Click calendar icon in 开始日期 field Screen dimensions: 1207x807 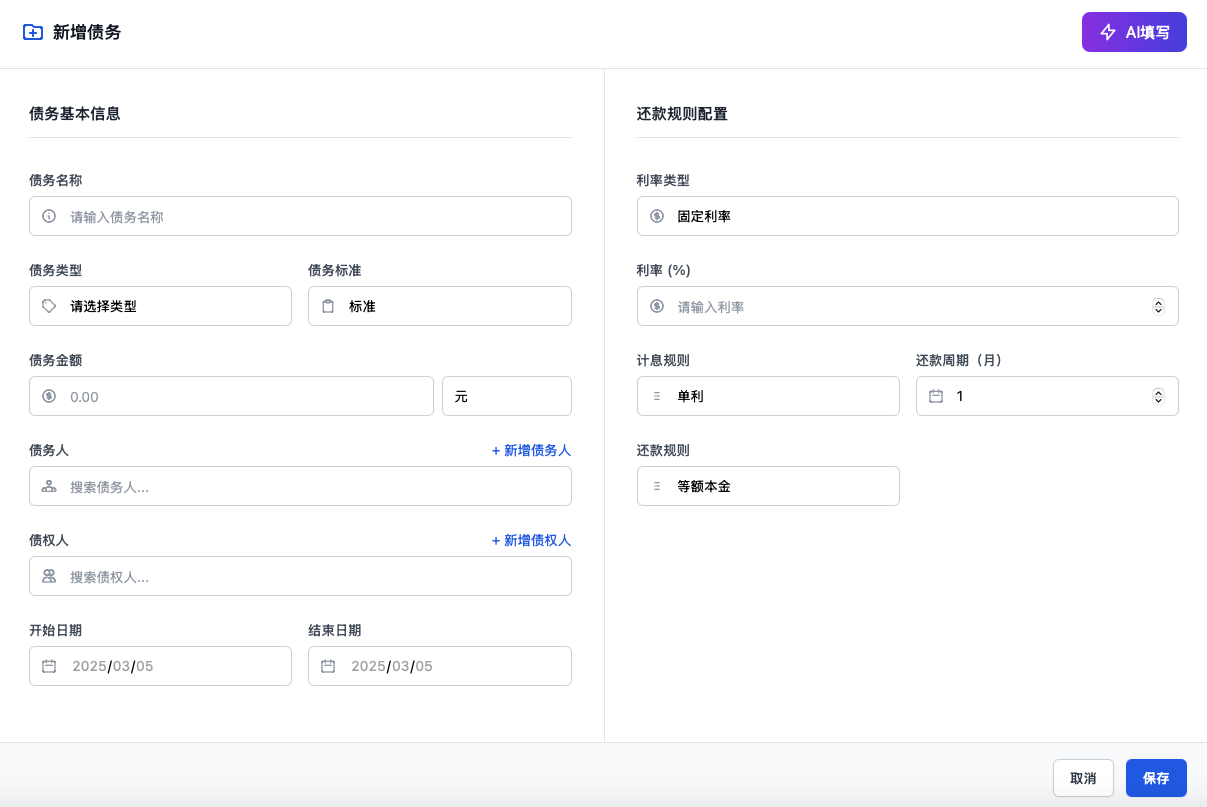(x=49, y=666)
